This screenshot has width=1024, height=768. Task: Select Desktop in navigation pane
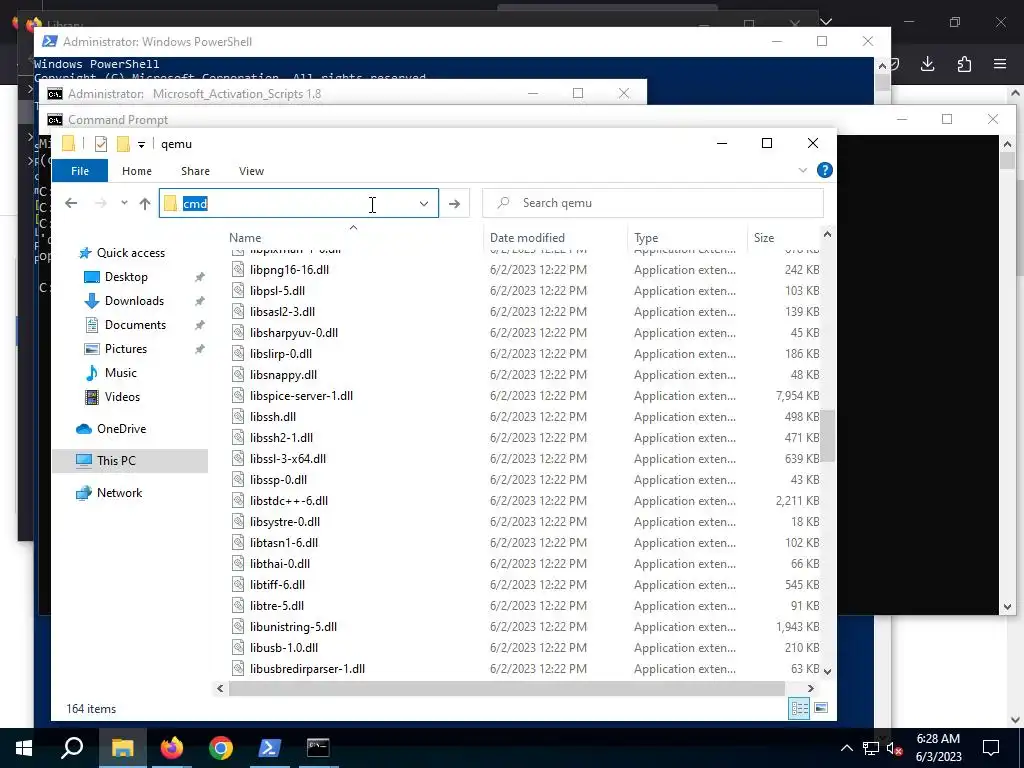pos(126,277)
